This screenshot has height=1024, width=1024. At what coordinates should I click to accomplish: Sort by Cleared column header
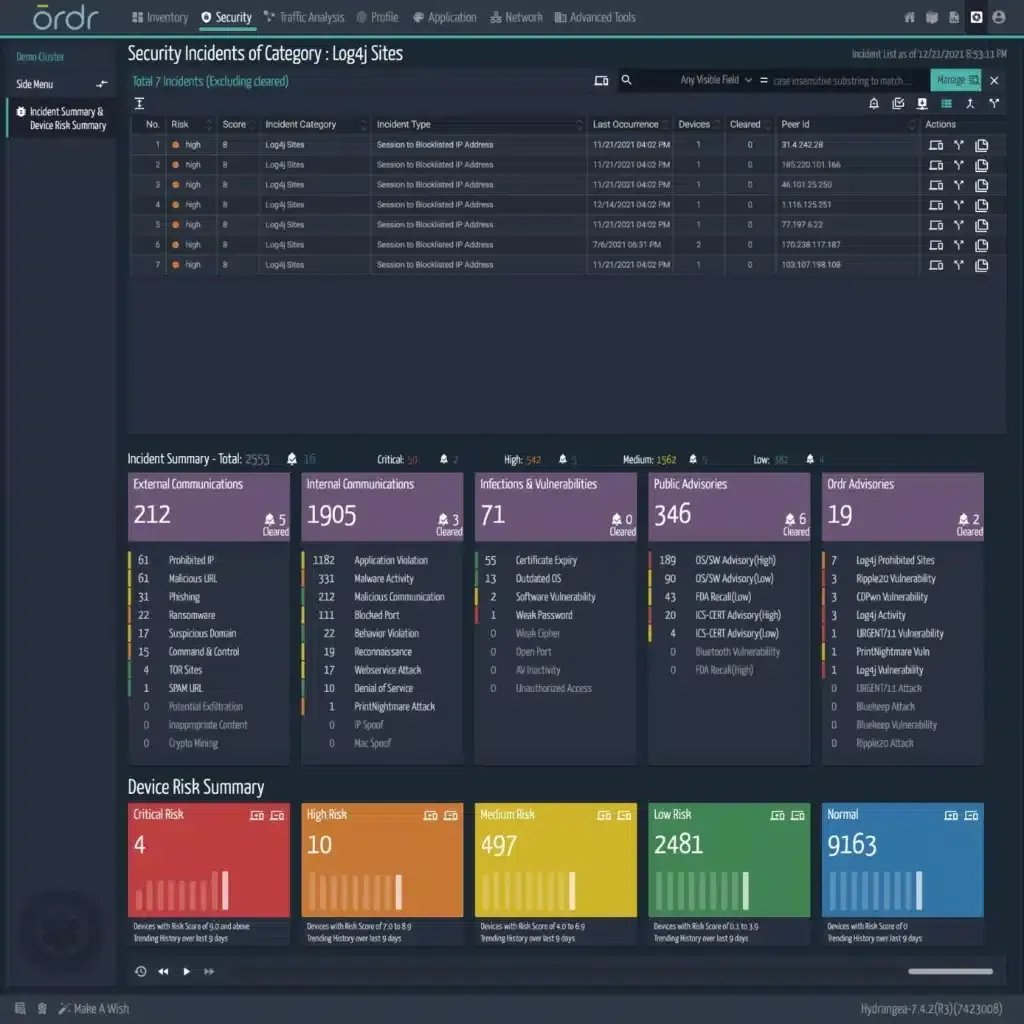[x=749, y=124]
